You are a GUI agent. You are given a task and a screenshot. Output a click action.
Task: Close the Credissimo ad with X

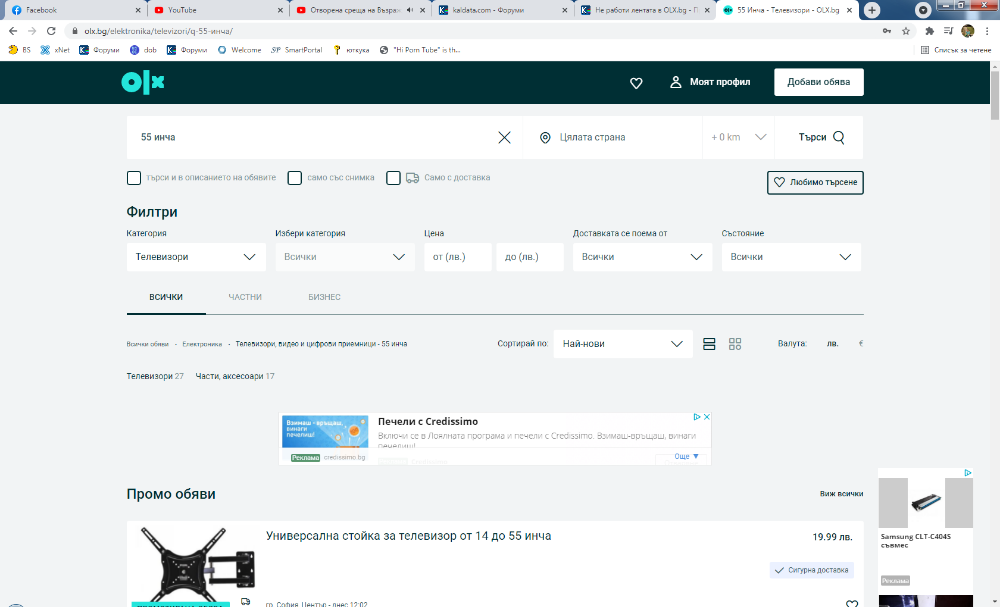coord(707,417)
